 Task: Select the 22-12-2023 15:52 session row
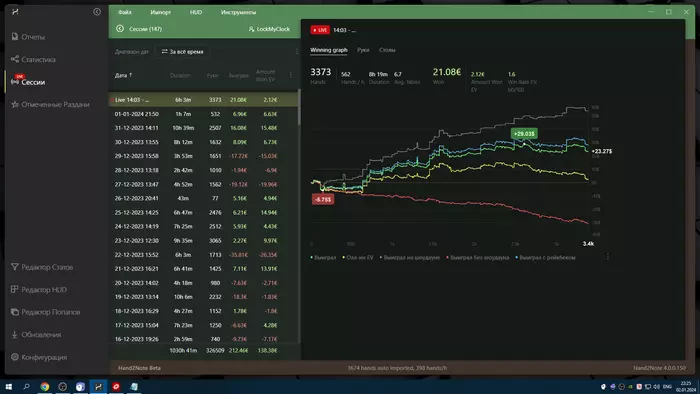coord(203,254)
